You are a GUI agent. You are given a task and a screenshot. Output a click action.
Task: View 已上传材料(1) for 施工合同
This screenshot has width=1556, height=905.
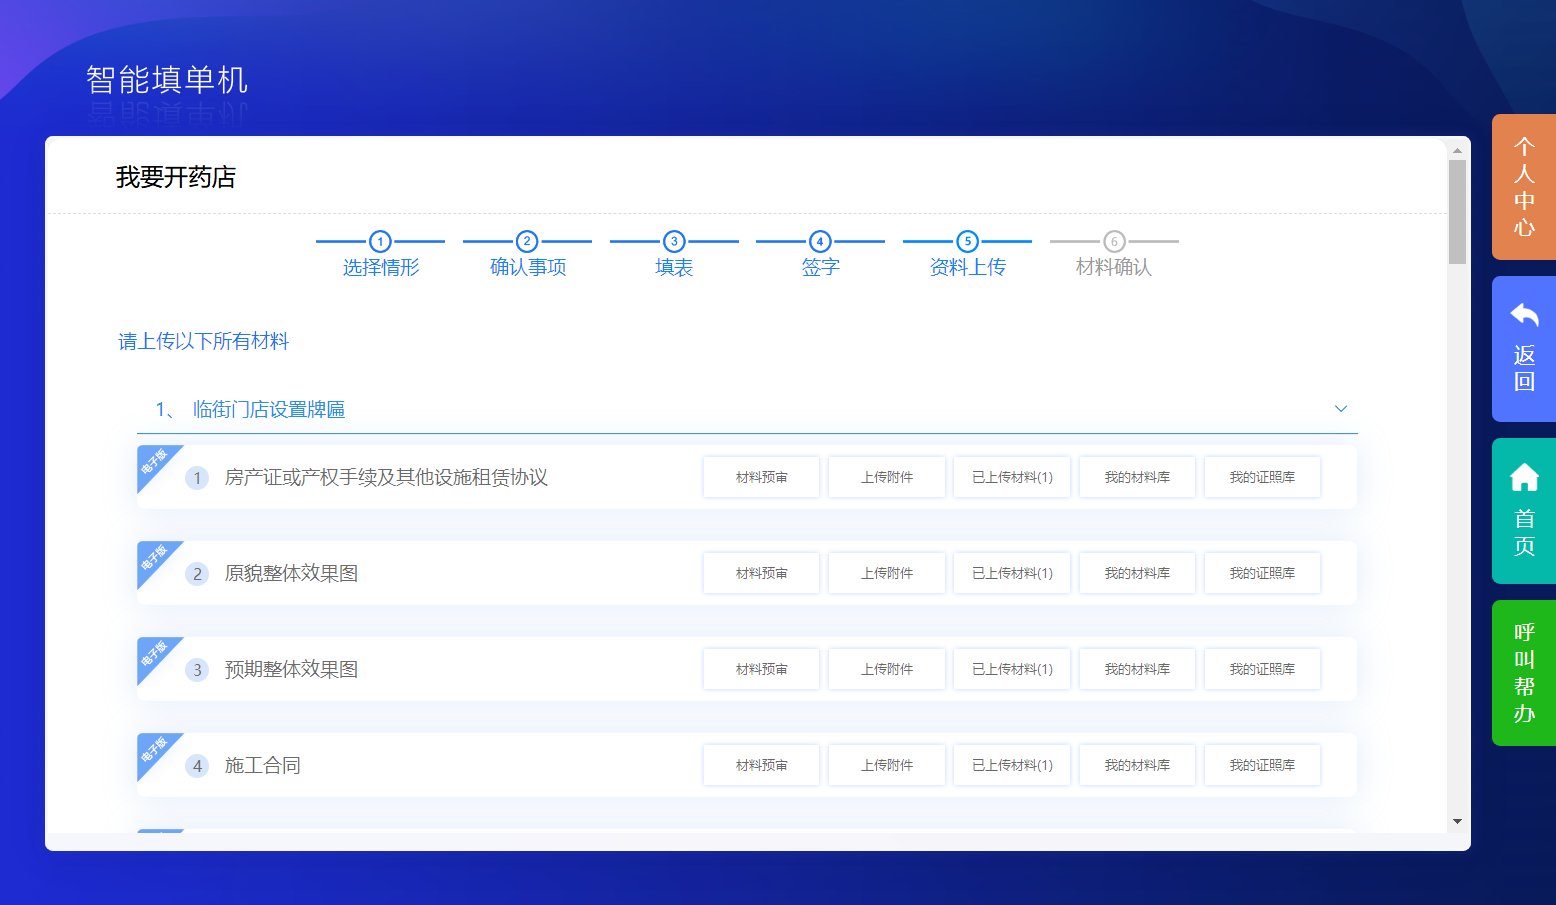tap(1011, 764)
